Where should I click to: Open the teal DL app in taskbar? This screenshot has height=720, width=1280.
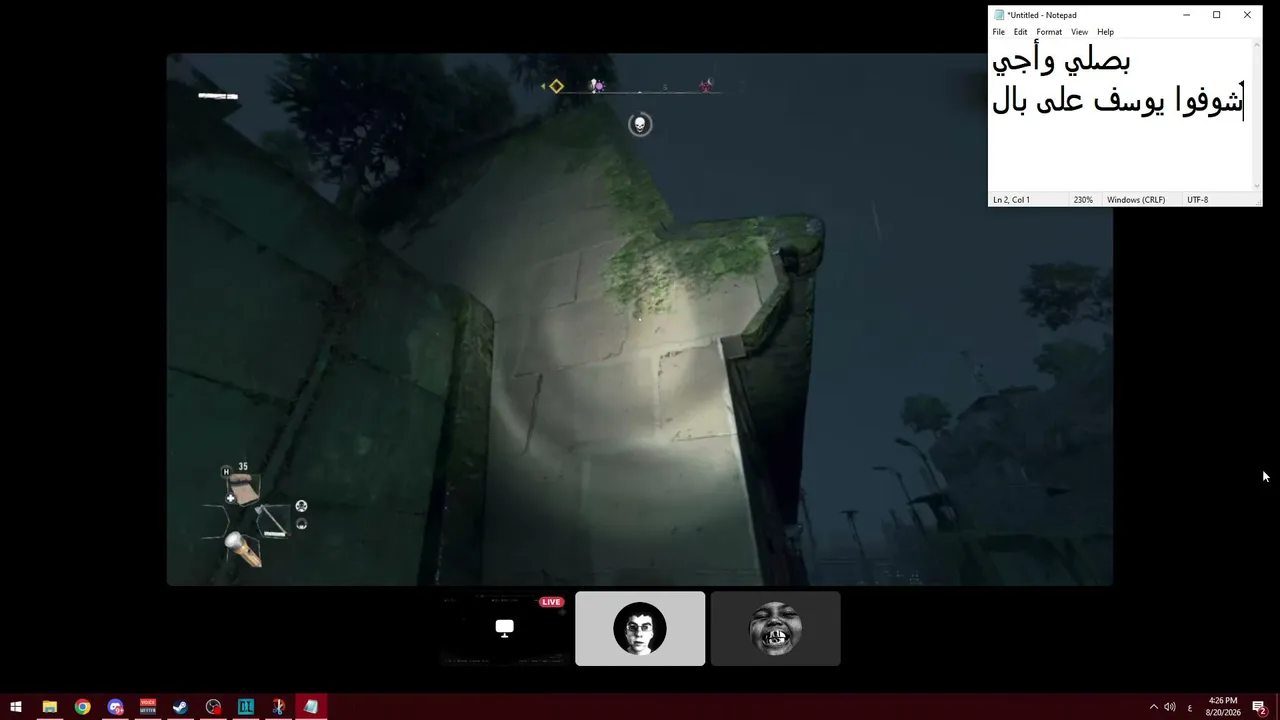246,707
